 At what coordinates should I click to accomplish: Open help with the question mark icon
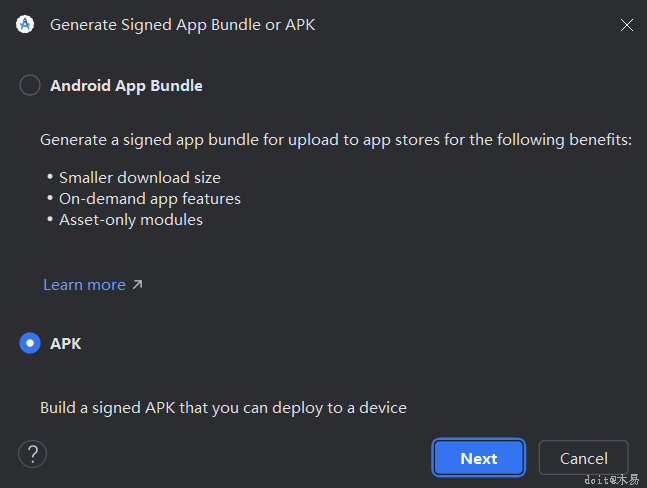tap(32, 454)
